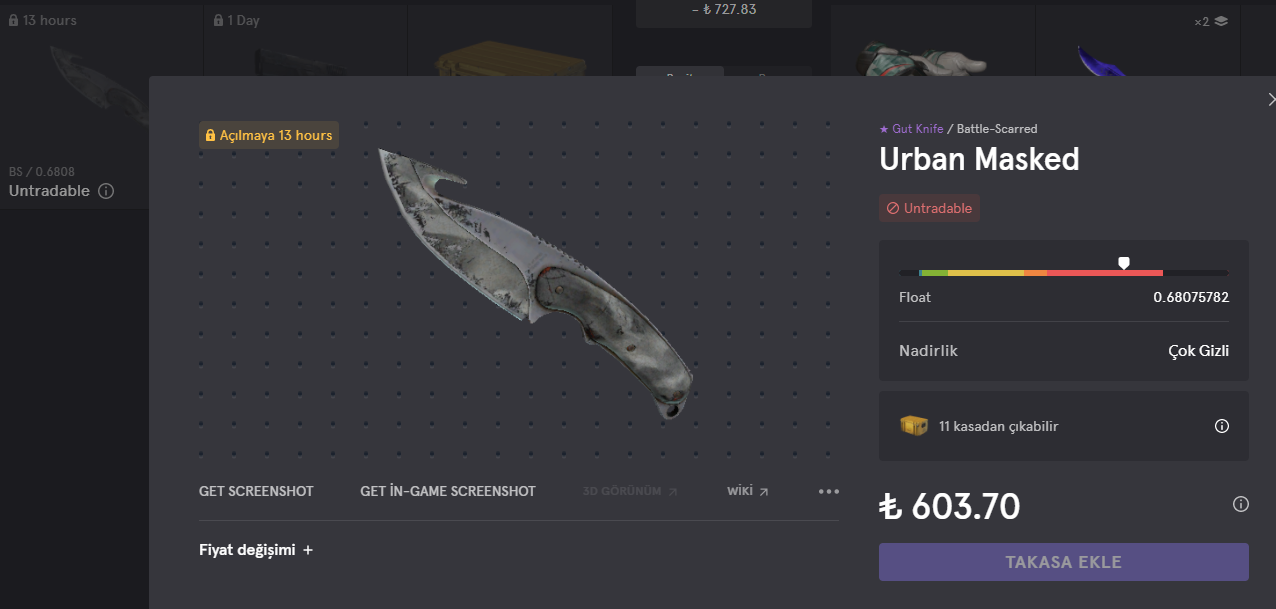The height and width of the screenshot is (609, 1276).
Task: Click the info icon next to Untradable
Action: [106, 191]
